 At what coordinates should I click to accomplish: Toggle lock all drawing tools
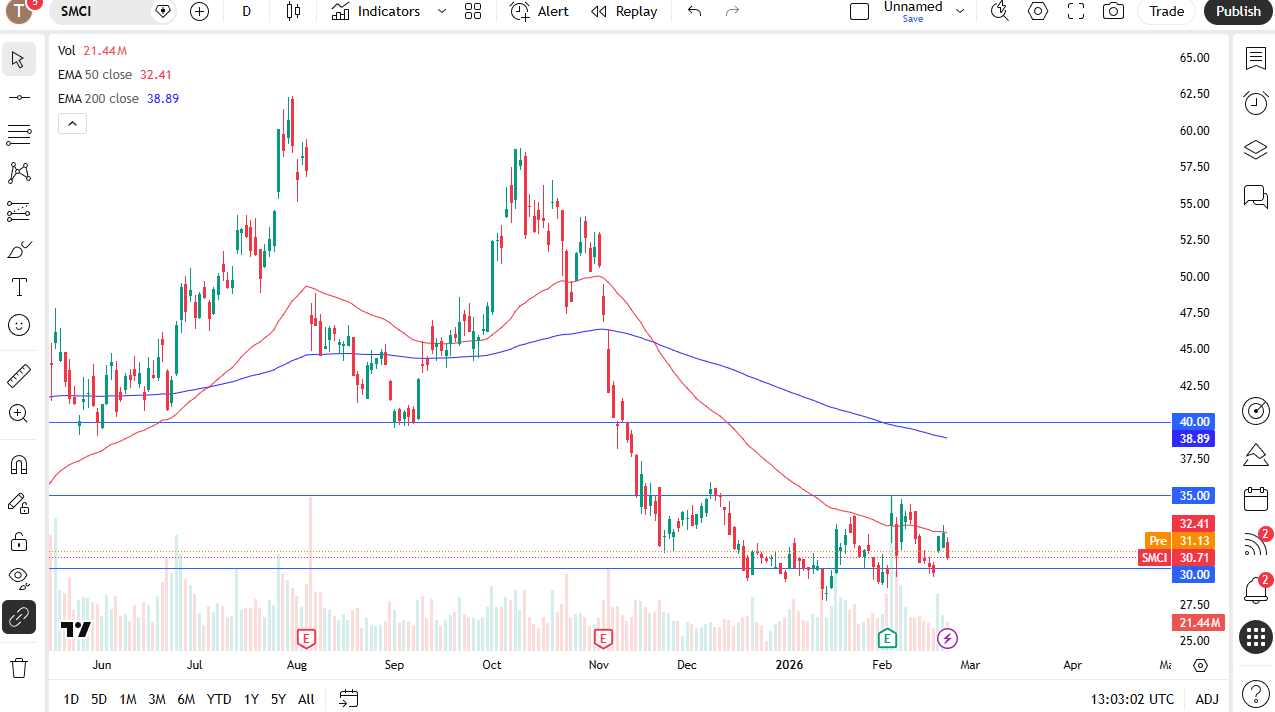click(18, 541)
